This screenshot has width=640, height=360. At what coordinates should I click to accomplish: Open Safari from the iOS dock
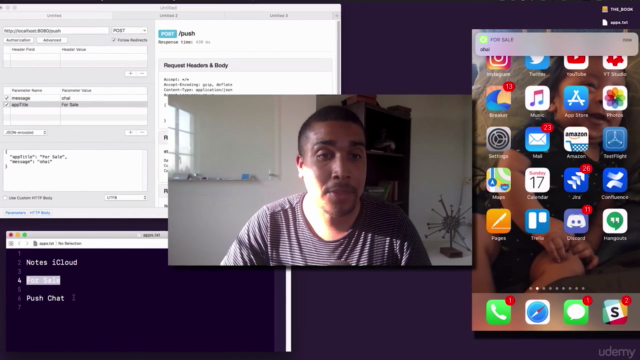pyautogui.click(x=537, y=312)
